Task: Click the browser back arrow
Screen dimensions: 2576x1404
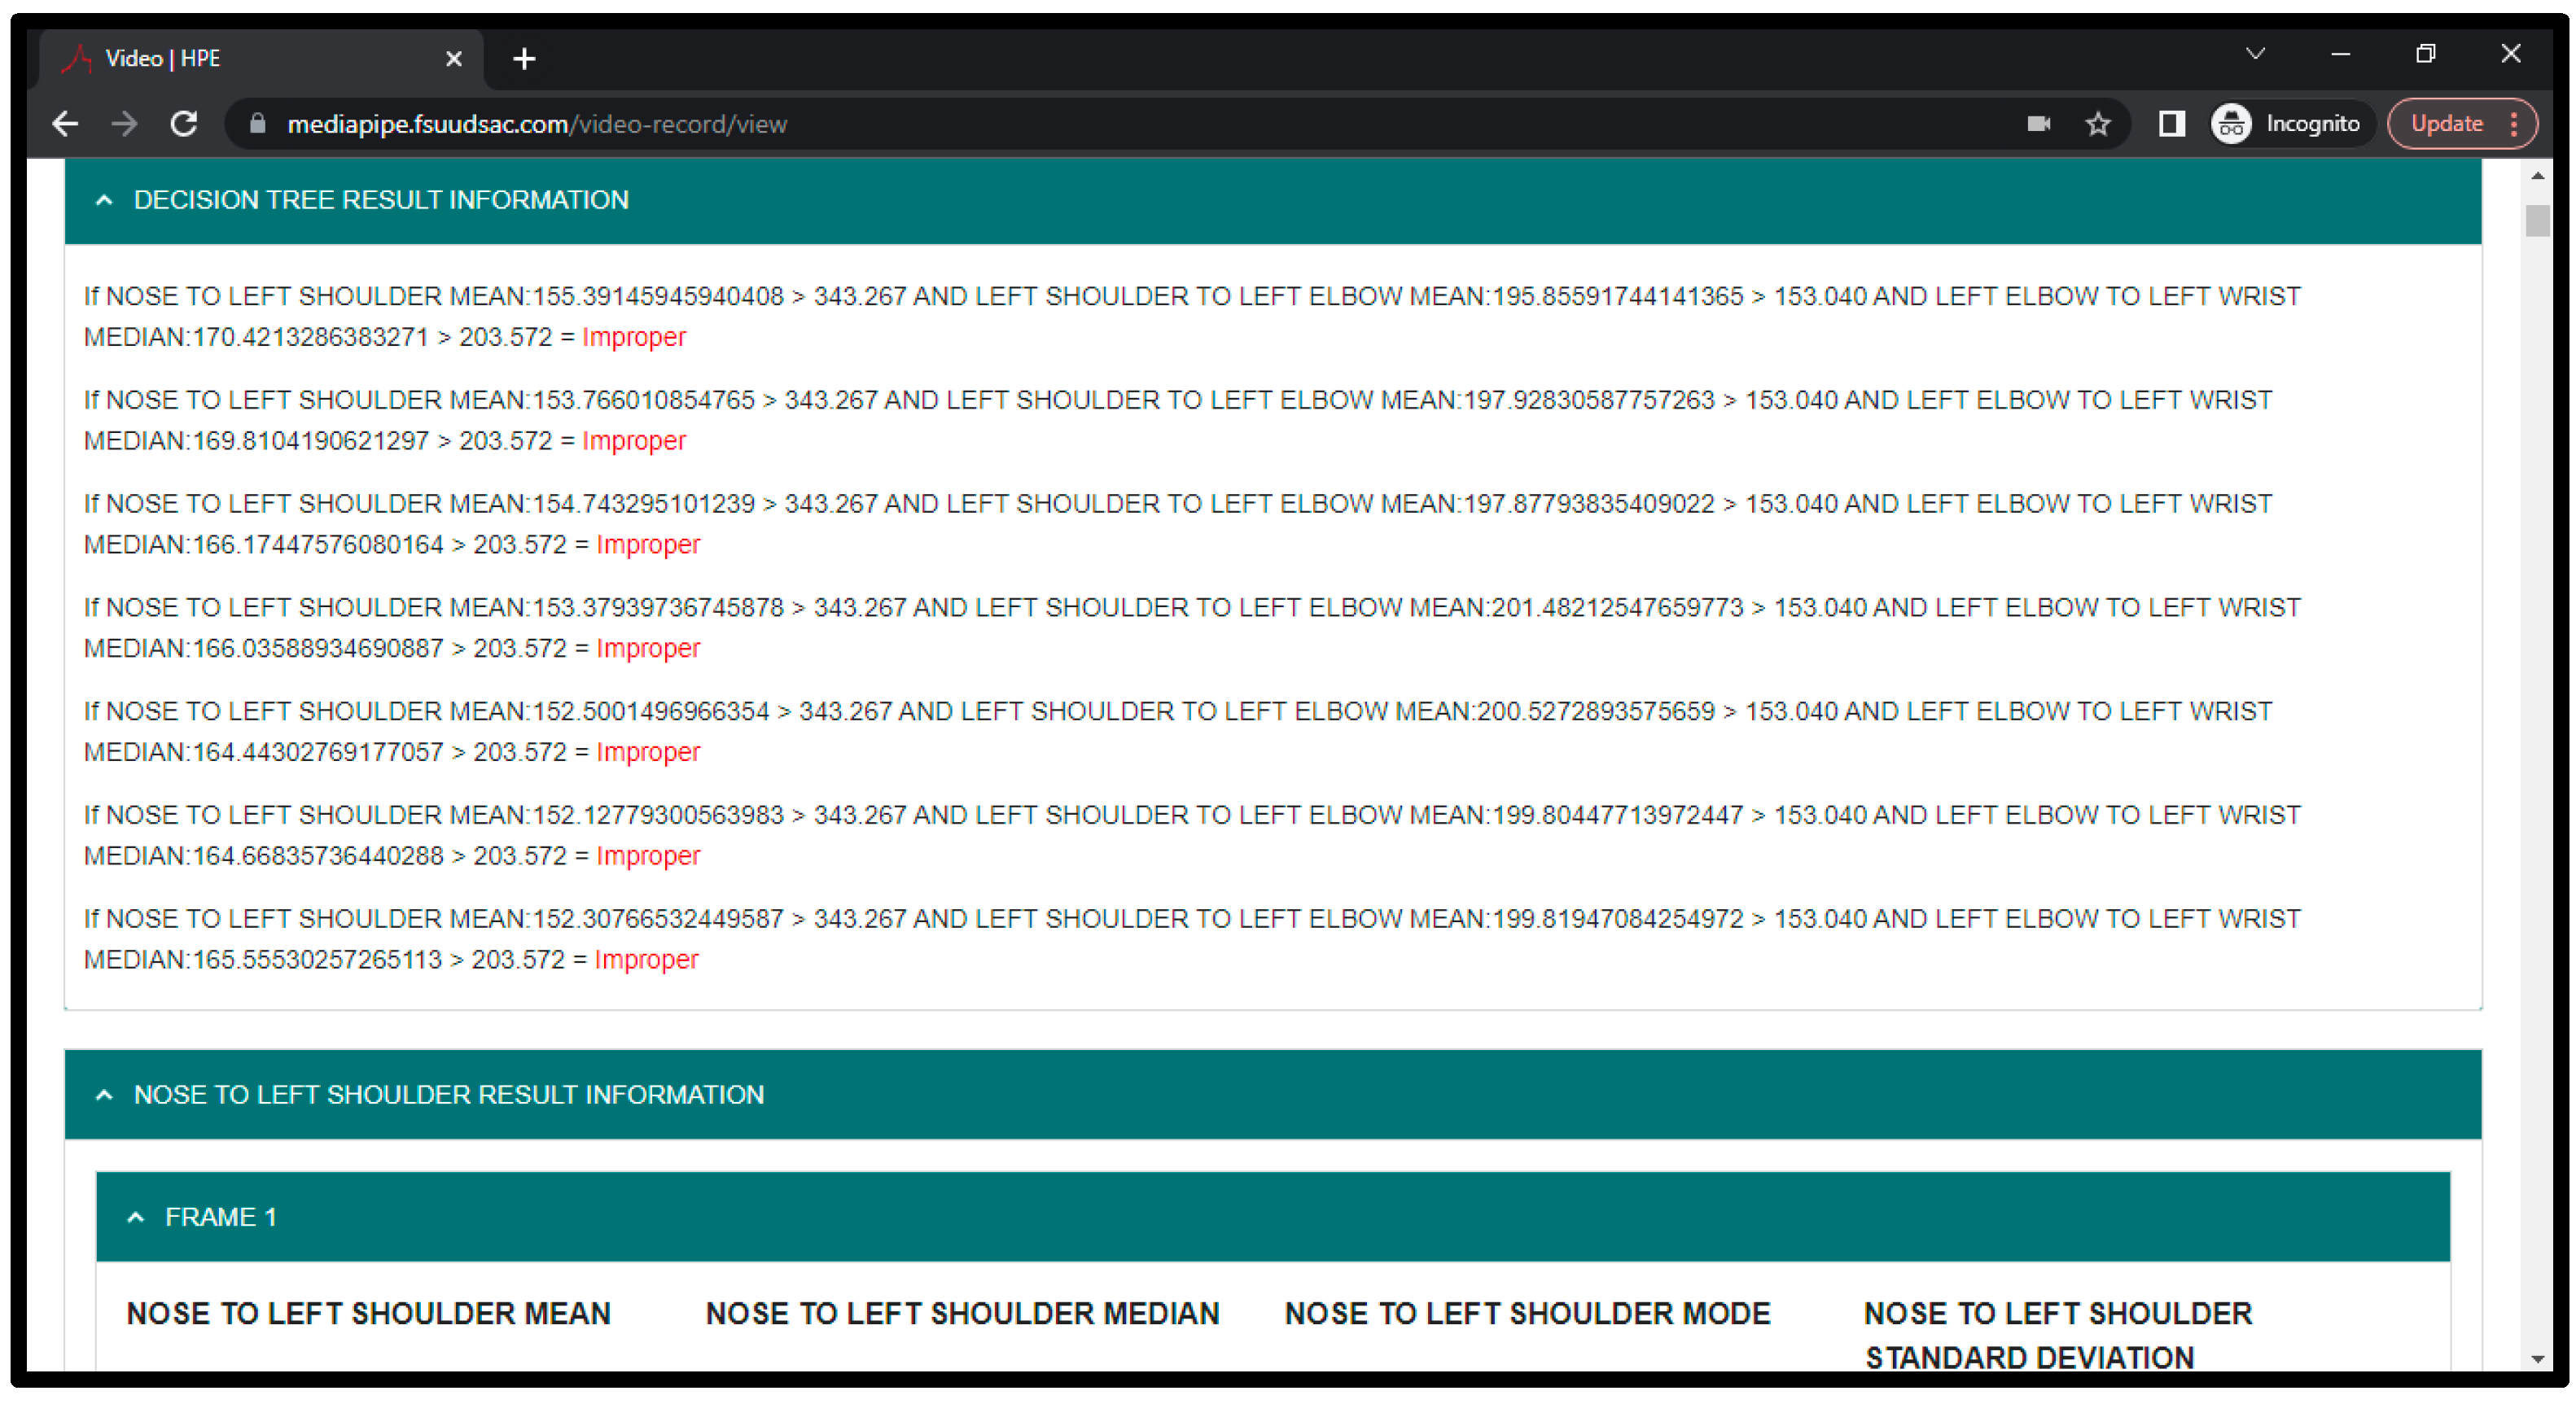Action: 65,124
